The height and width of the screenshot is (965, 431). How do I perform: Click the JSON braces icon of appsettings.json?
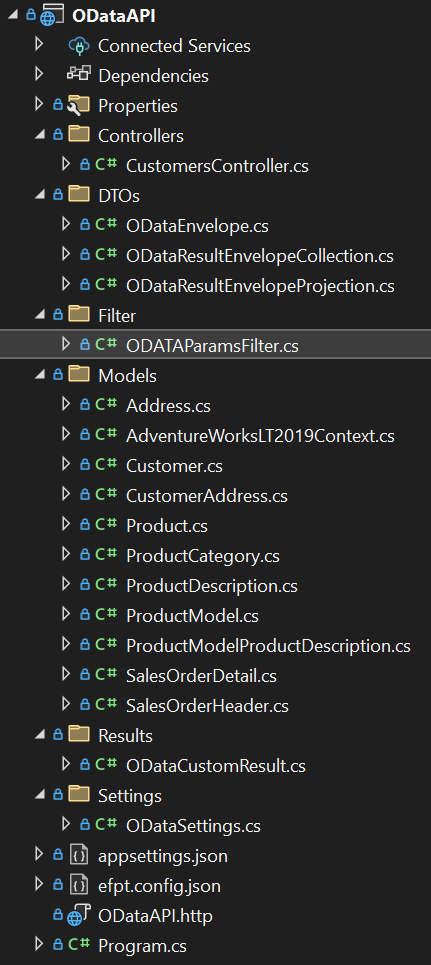pos(79,855)
